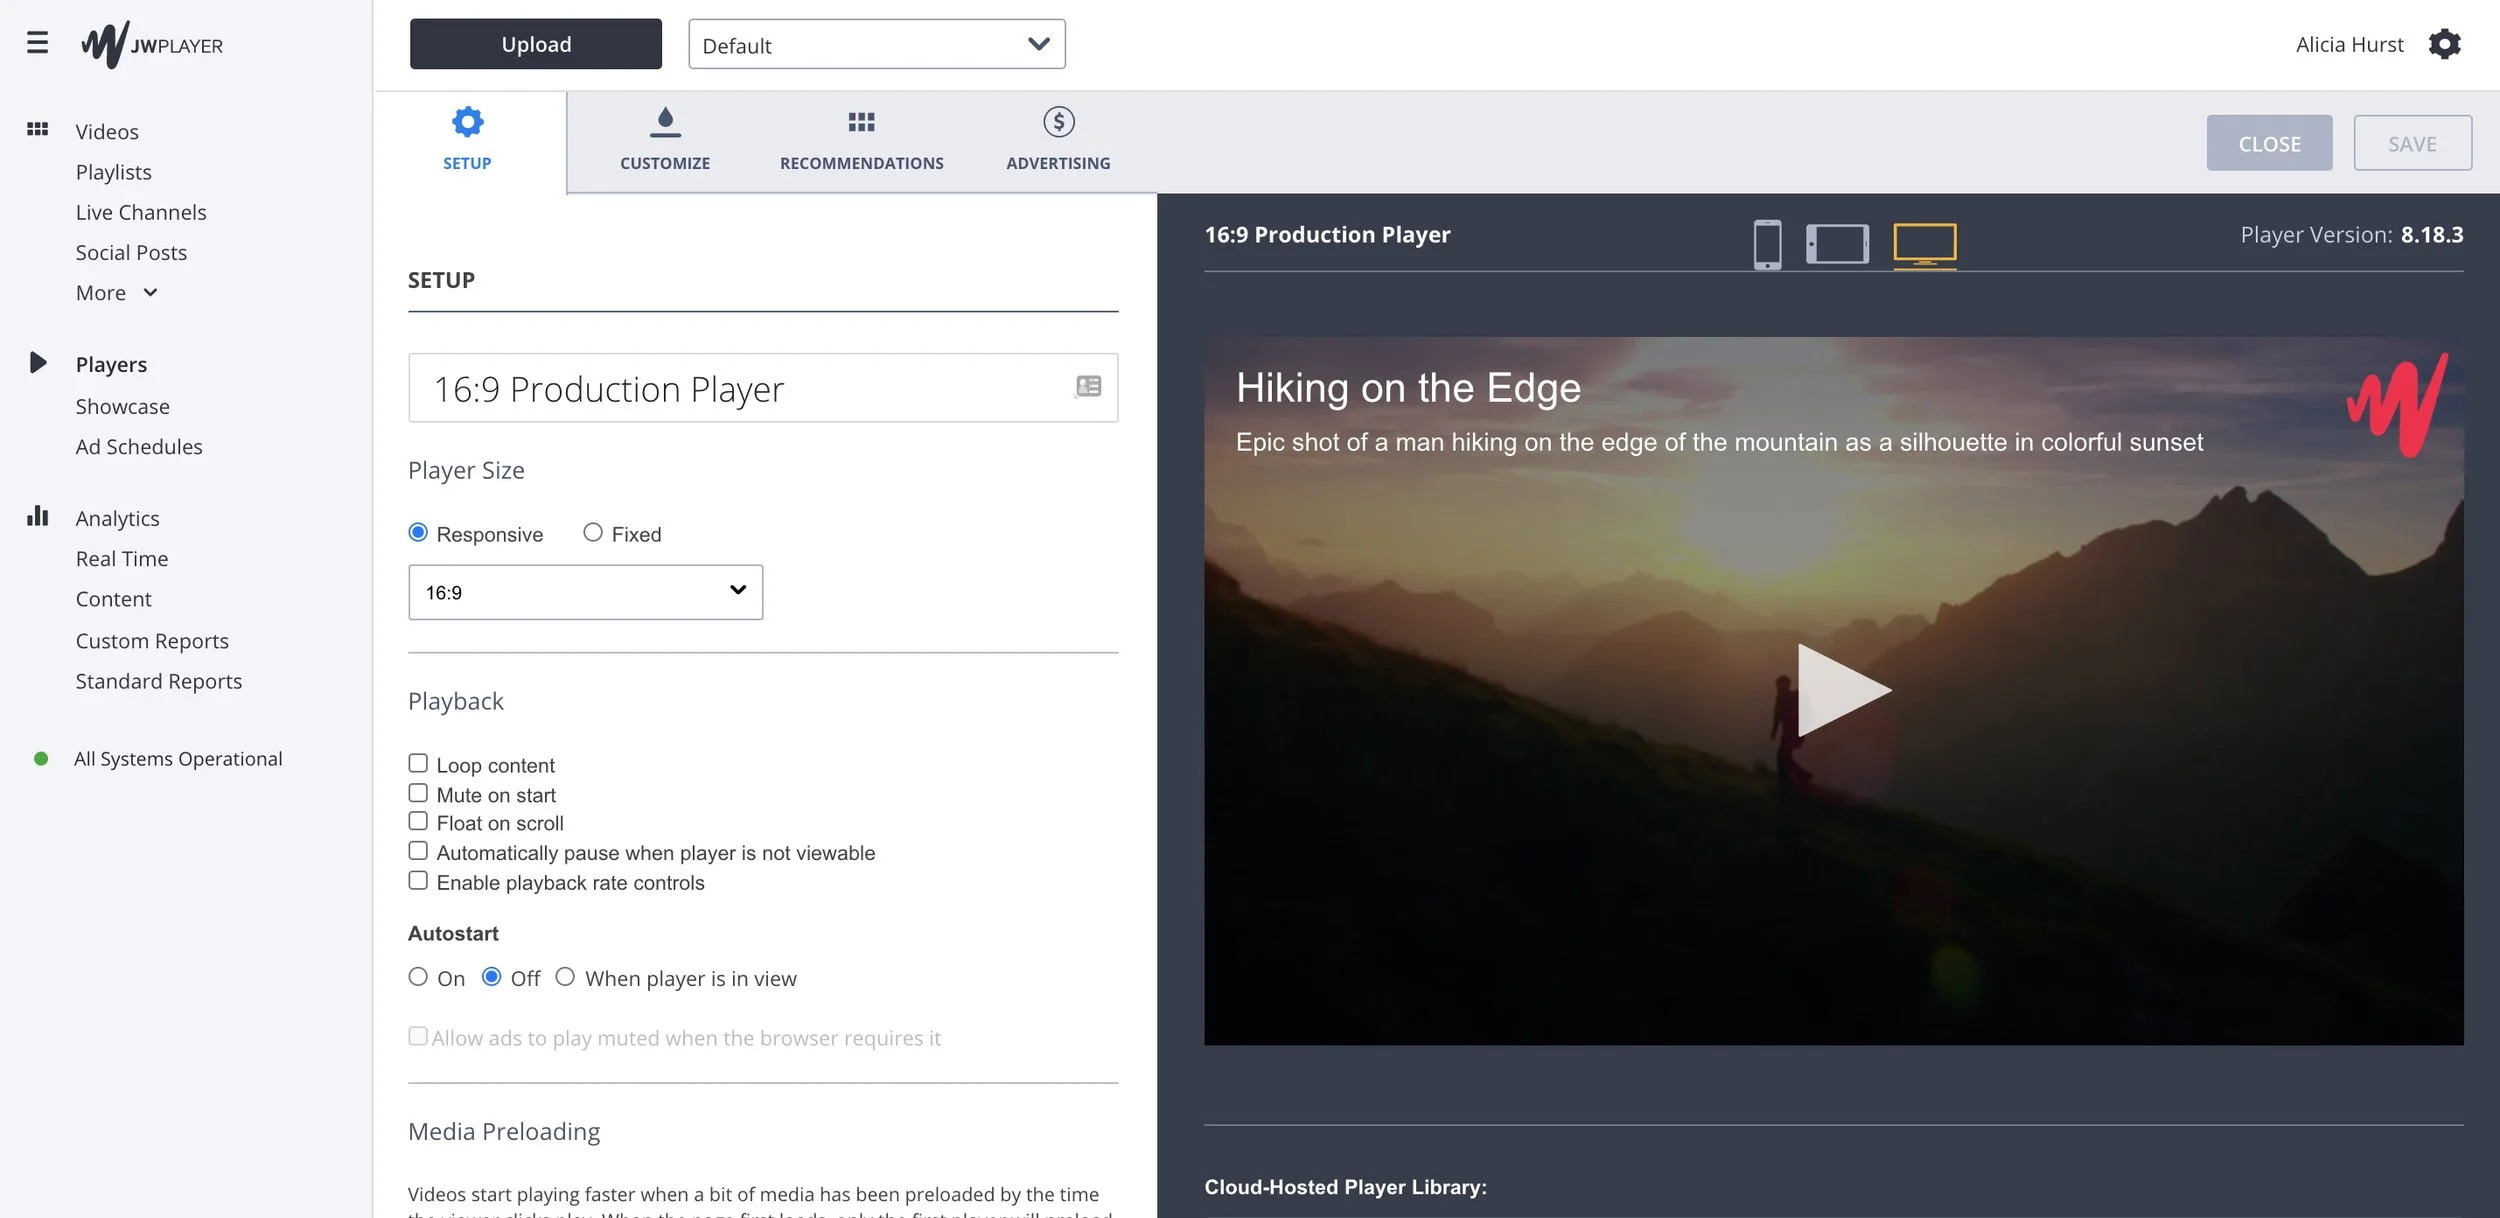
Task: Switch to the Advertising tab
Action: [x=1057, y=140]
